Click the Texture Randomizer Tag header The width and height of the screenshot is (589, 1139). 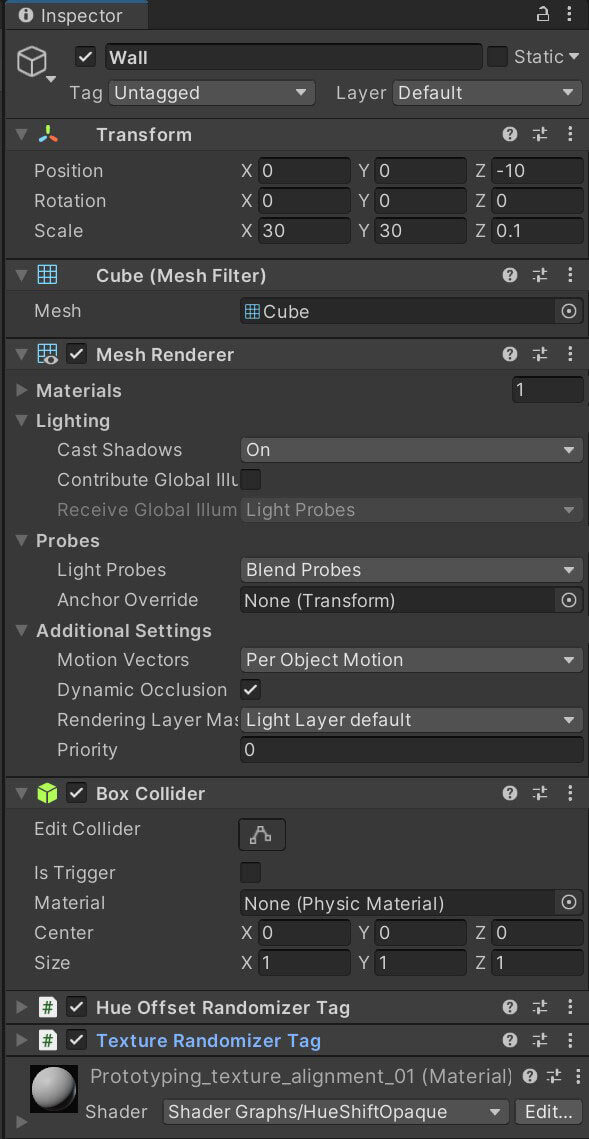pyautogui.click(x=208, y=1041)
